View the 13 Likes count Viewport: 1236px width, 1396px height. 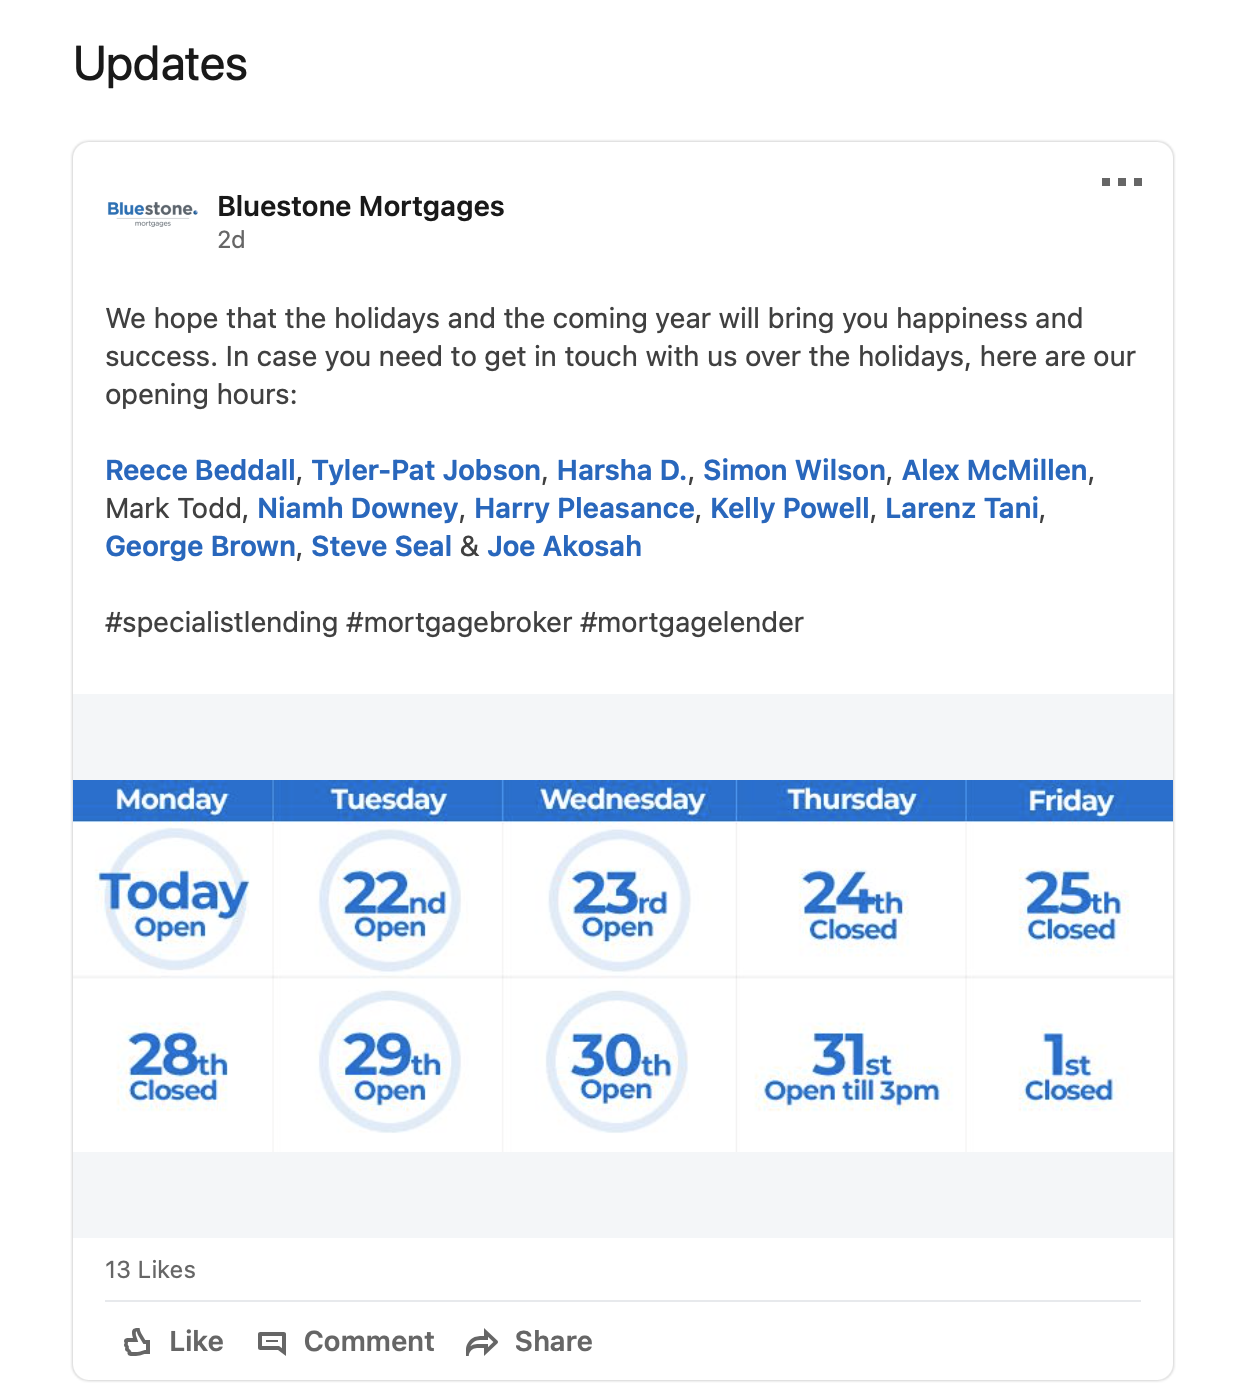coord(151,1270)
